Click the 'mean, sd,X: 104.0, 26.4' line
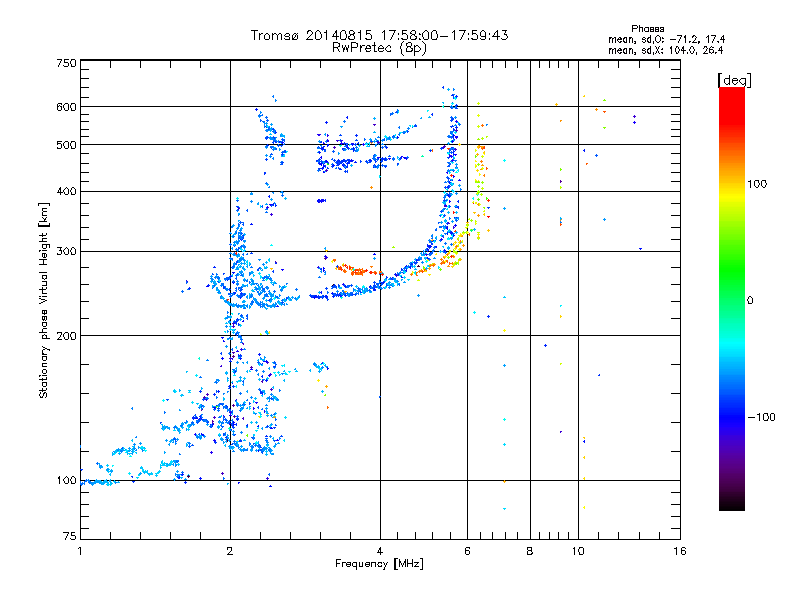Image resolution: width=800 pixels, height=600 pixels. 665,50
